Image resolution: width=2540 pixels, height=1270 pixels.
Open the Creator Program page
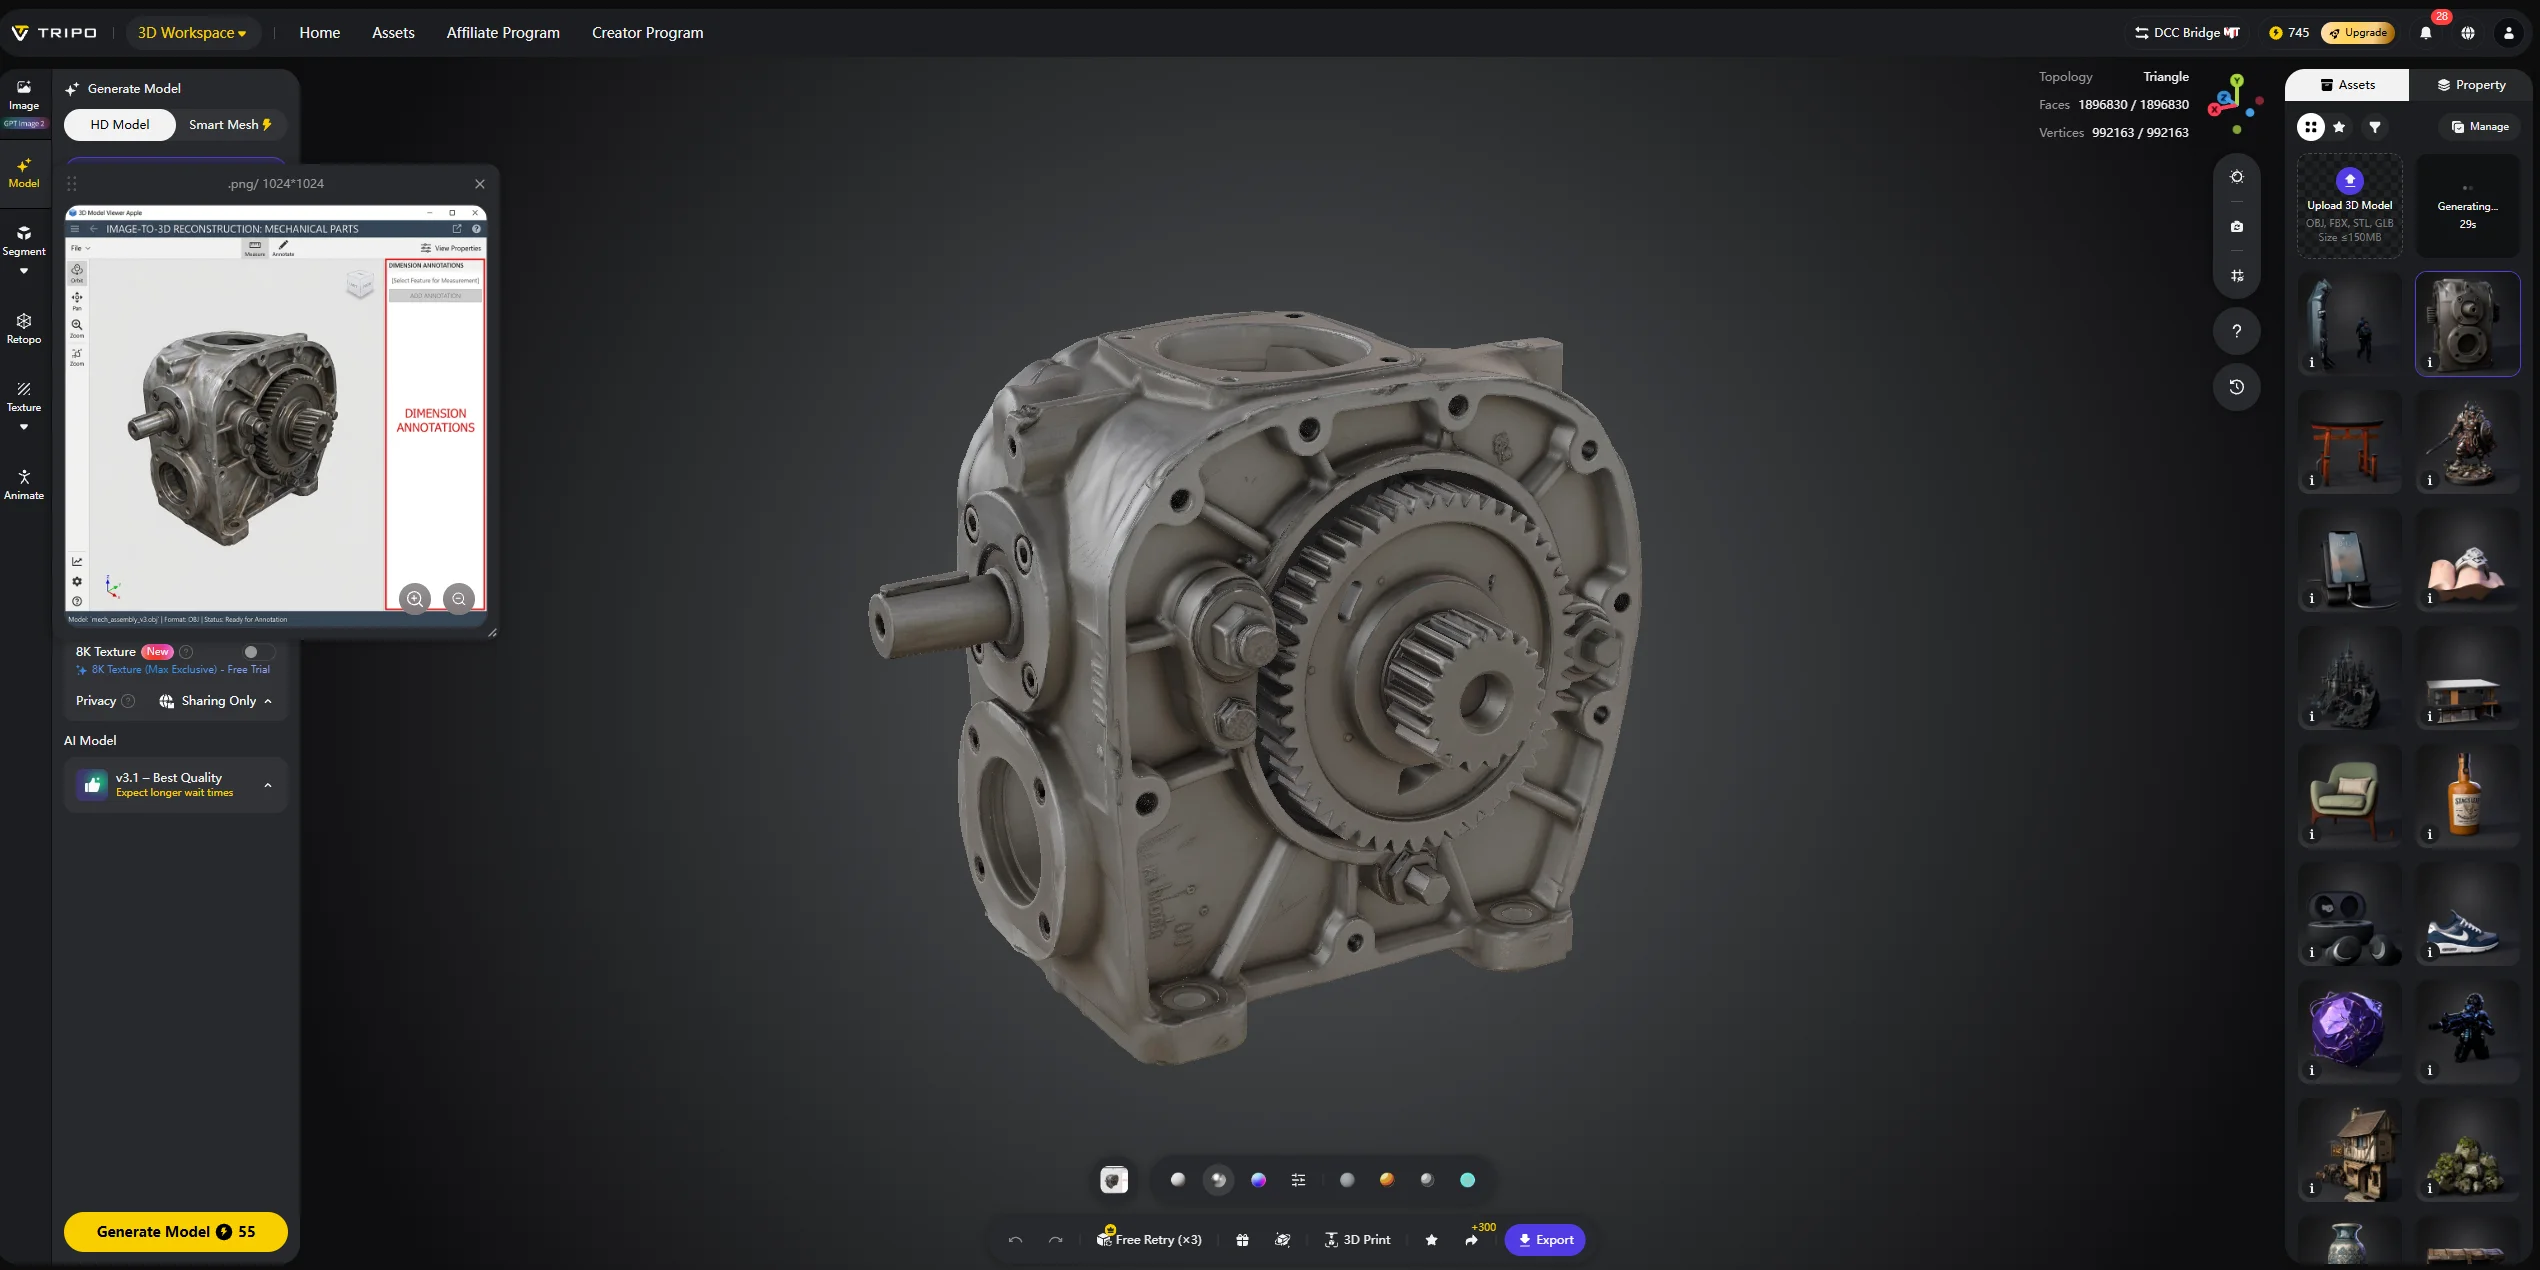[x=648, y=33]
